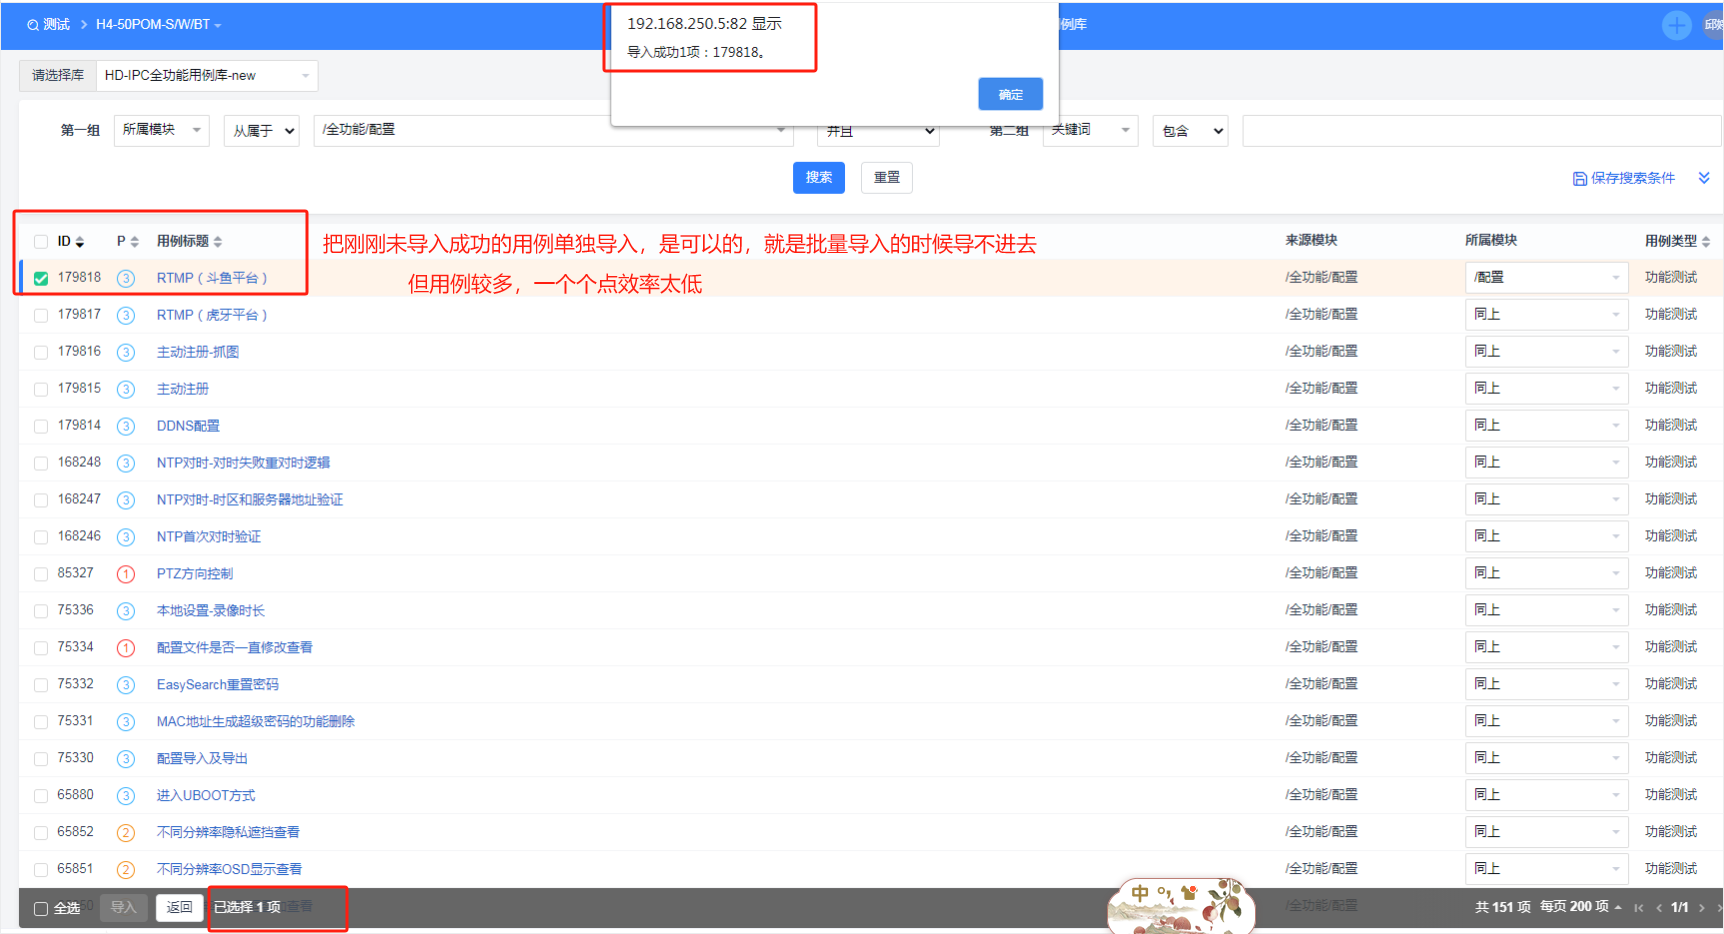Check the checkbox for case 179817

(x=41, y=315)
